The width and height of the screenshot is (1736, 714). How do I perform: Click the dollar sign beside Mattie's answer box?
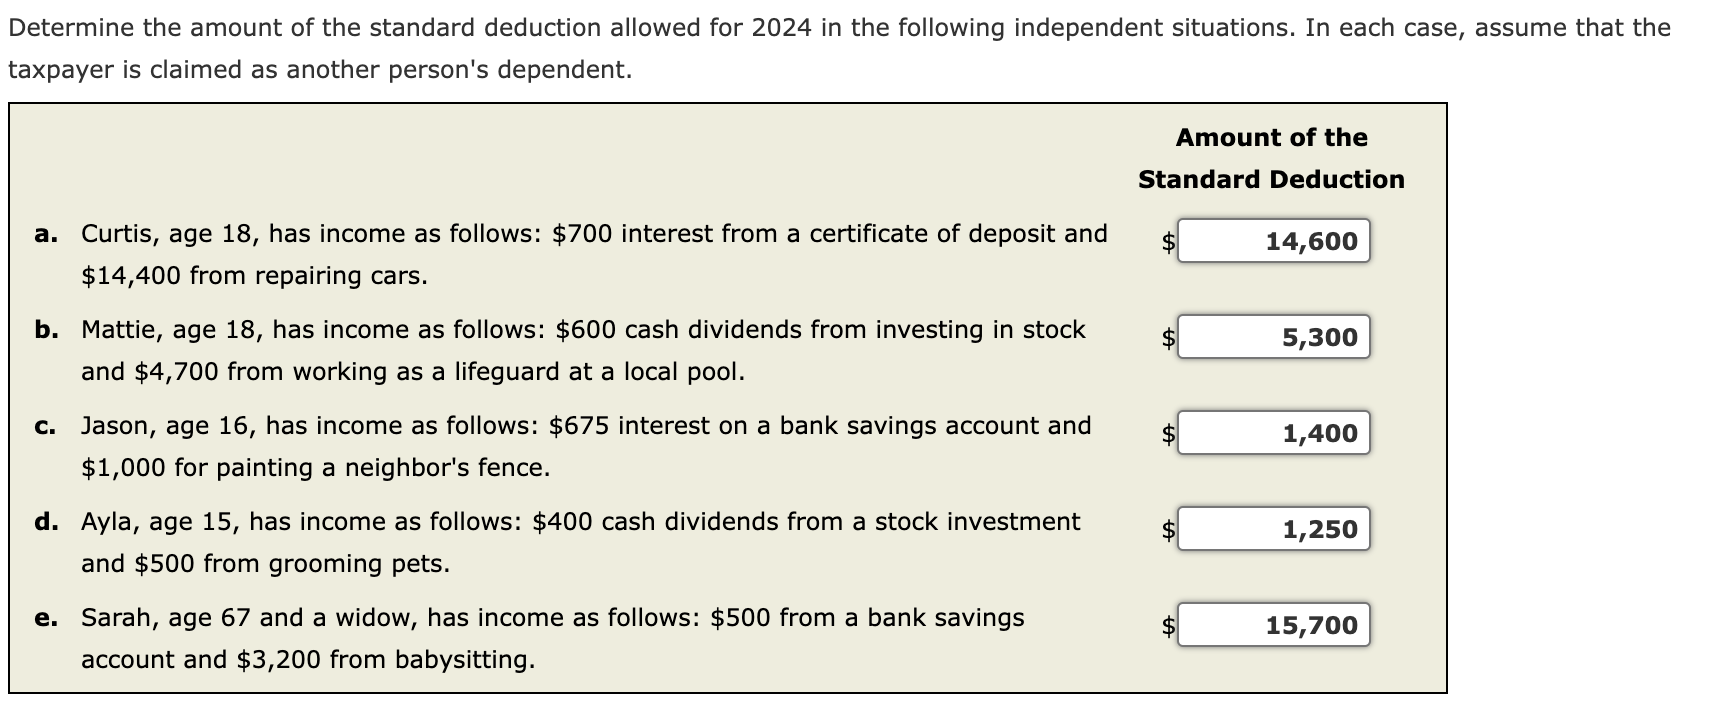point(1166,339)
